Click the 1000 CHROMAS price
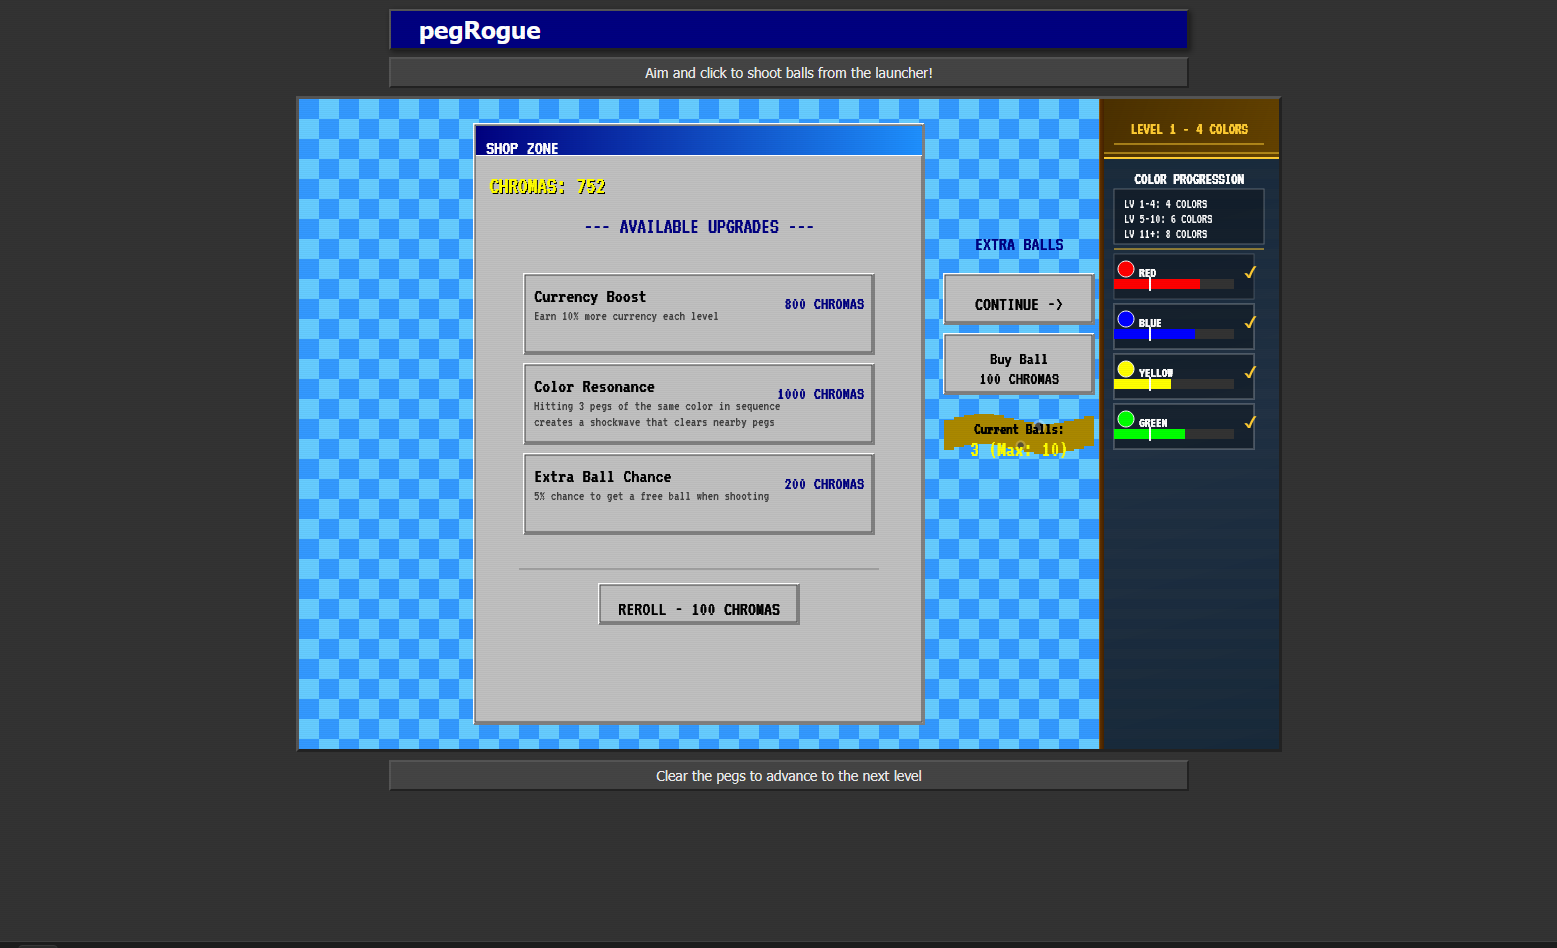This screenshot has width=1557, height=948. (x=820, y=394)
